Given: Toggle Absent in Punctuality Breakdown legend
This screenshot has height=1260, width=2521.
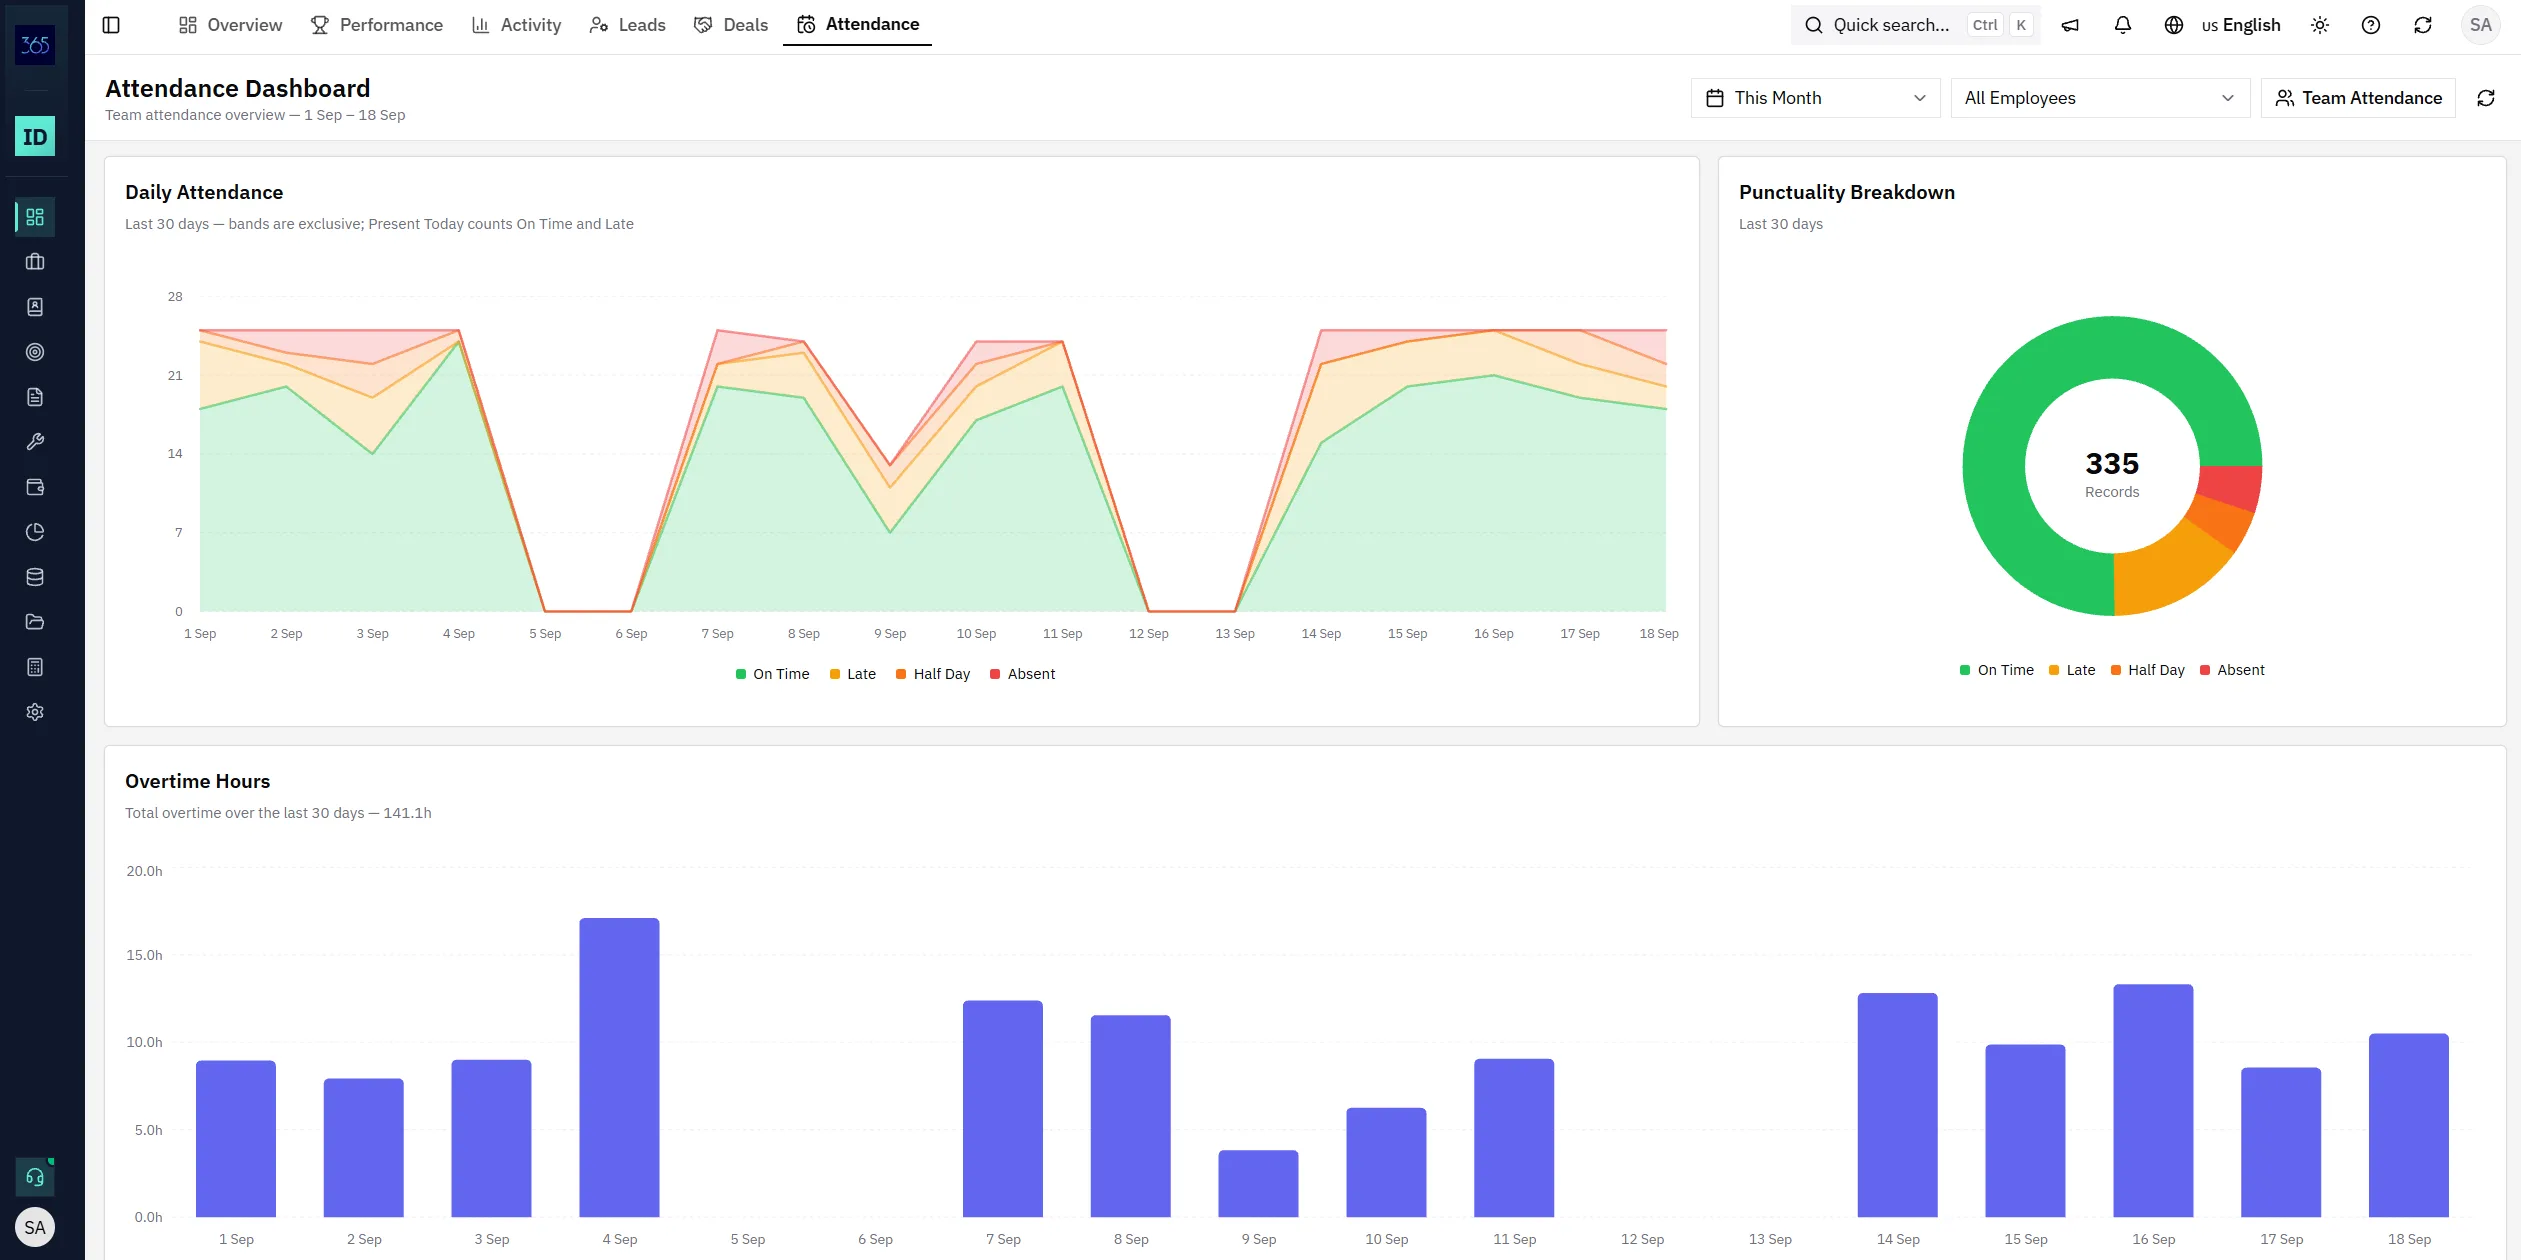Looking at the screenshot, I should 2232,670.
